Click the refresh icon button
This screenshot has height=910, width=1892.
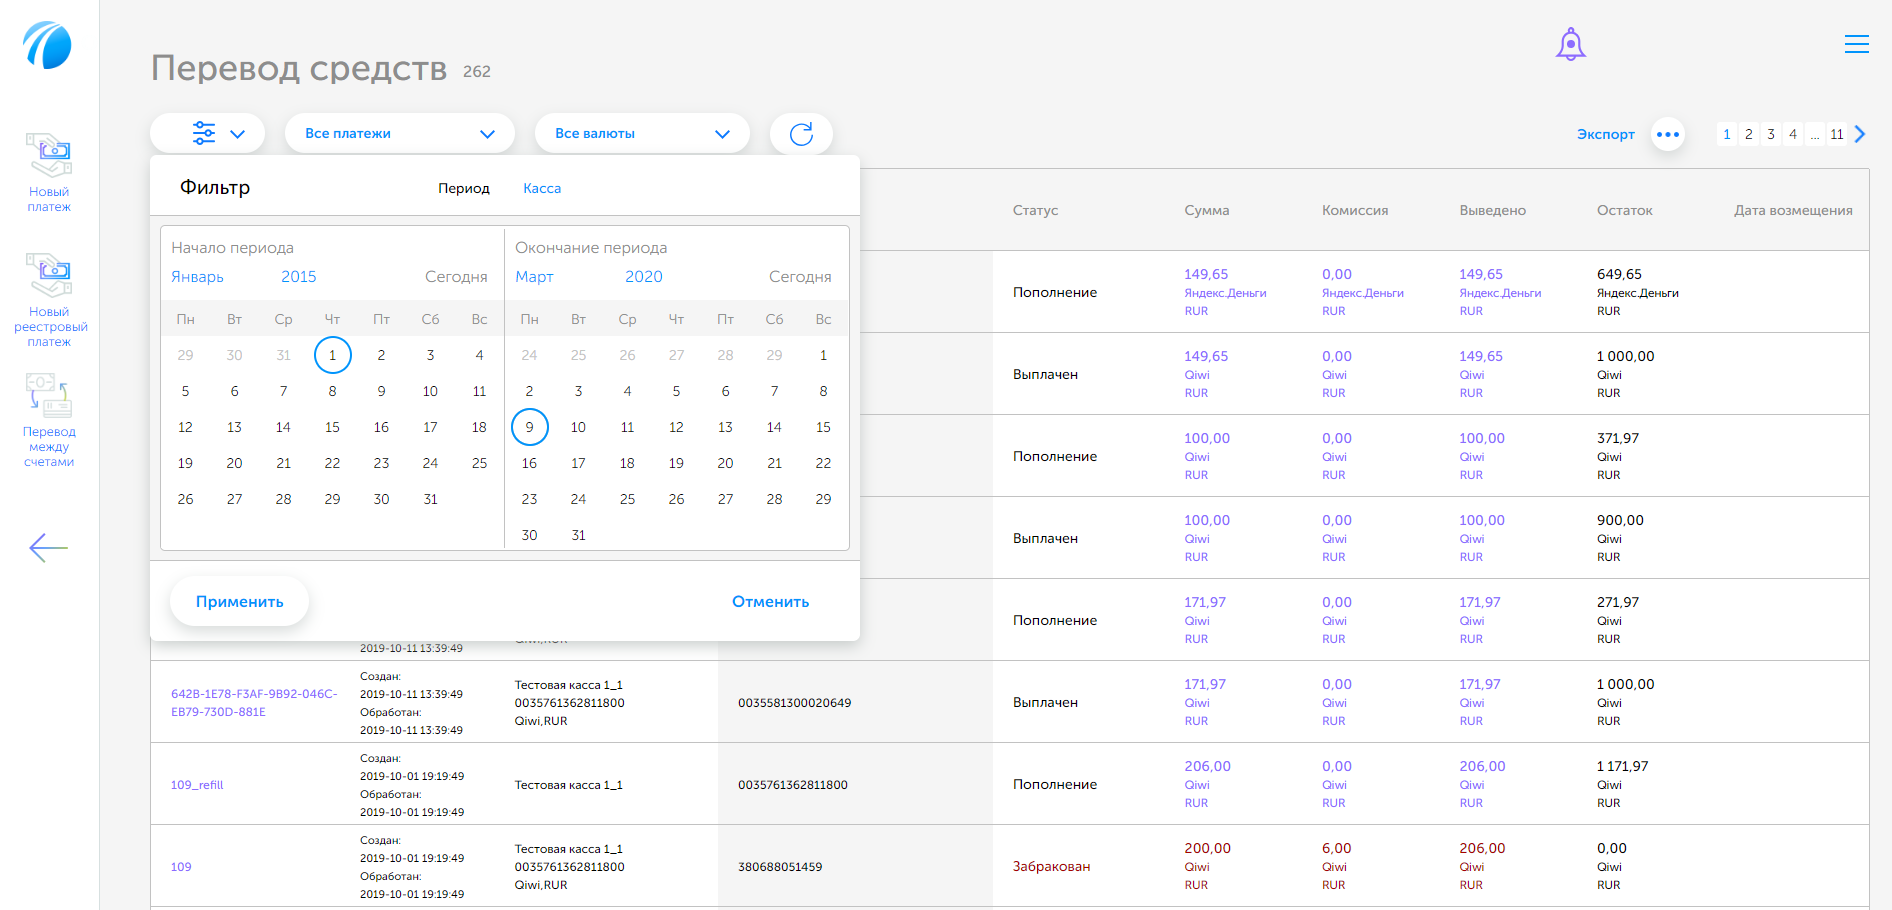point(801,134)
